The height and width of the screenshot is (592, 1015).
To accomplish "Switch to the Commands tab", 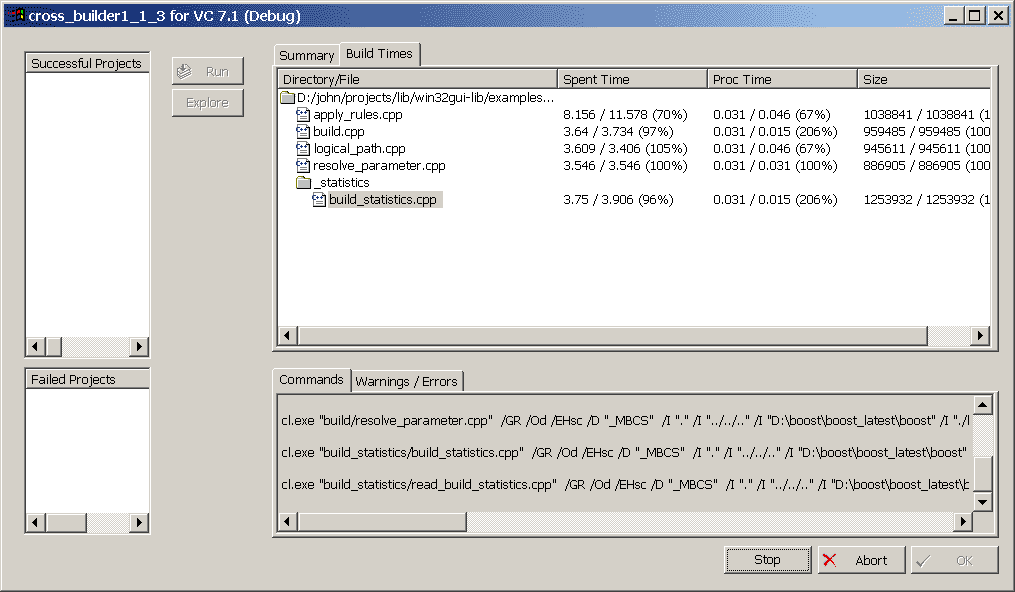I will click(x=311, y=380).
